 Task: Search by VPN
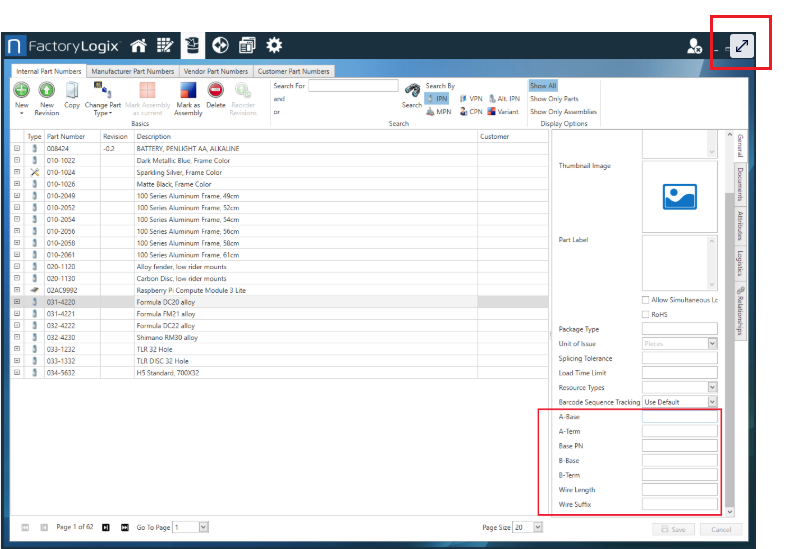coord(471,99)
